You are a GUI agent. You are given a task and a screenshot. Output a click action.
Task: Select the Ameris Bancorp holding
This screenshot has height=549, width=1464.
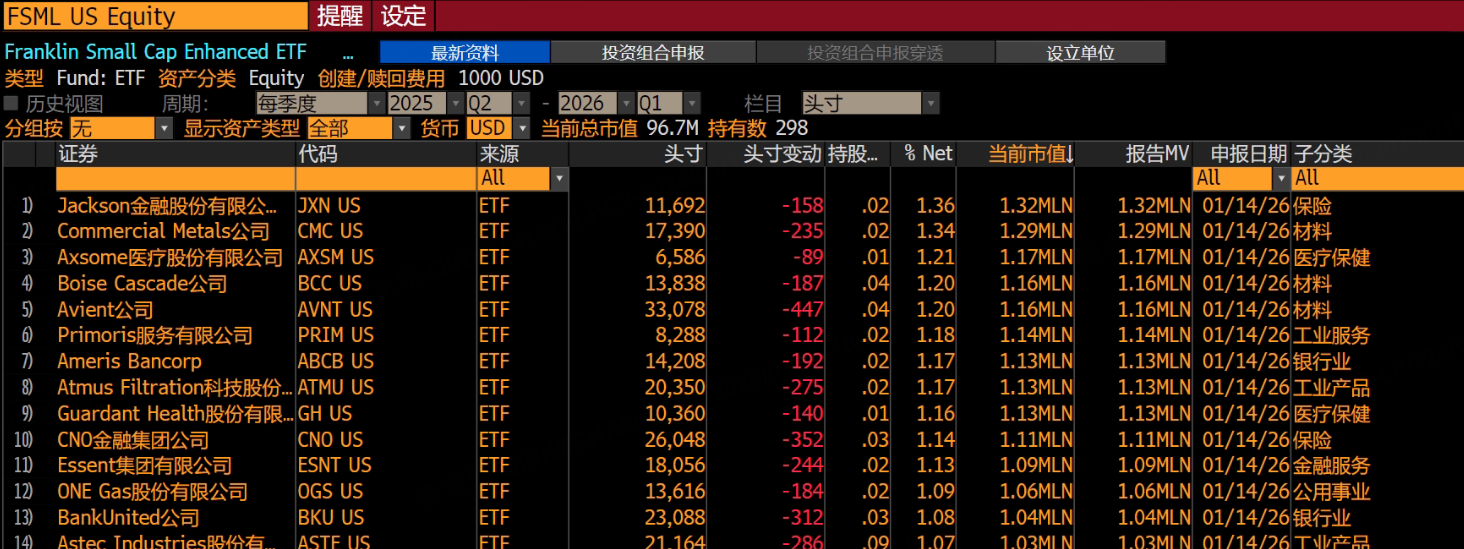129,362
